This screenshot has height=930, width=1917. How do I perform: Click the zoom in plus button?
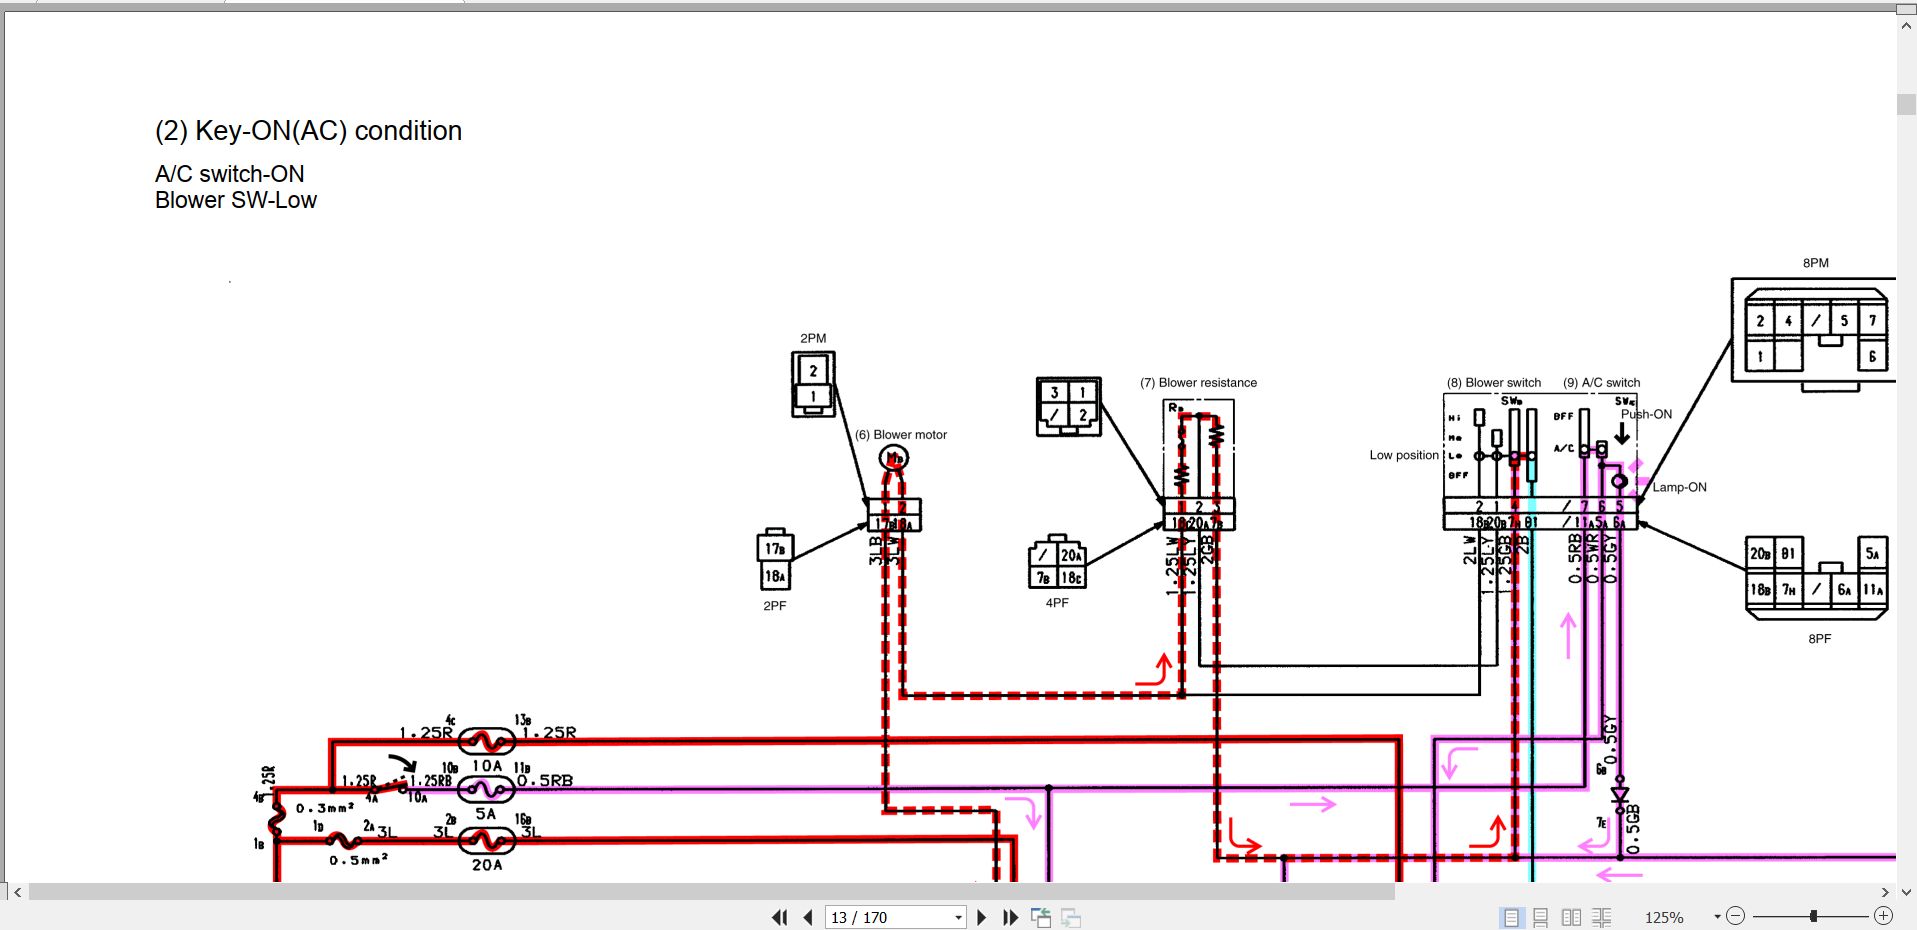[x=1886, y=915]
